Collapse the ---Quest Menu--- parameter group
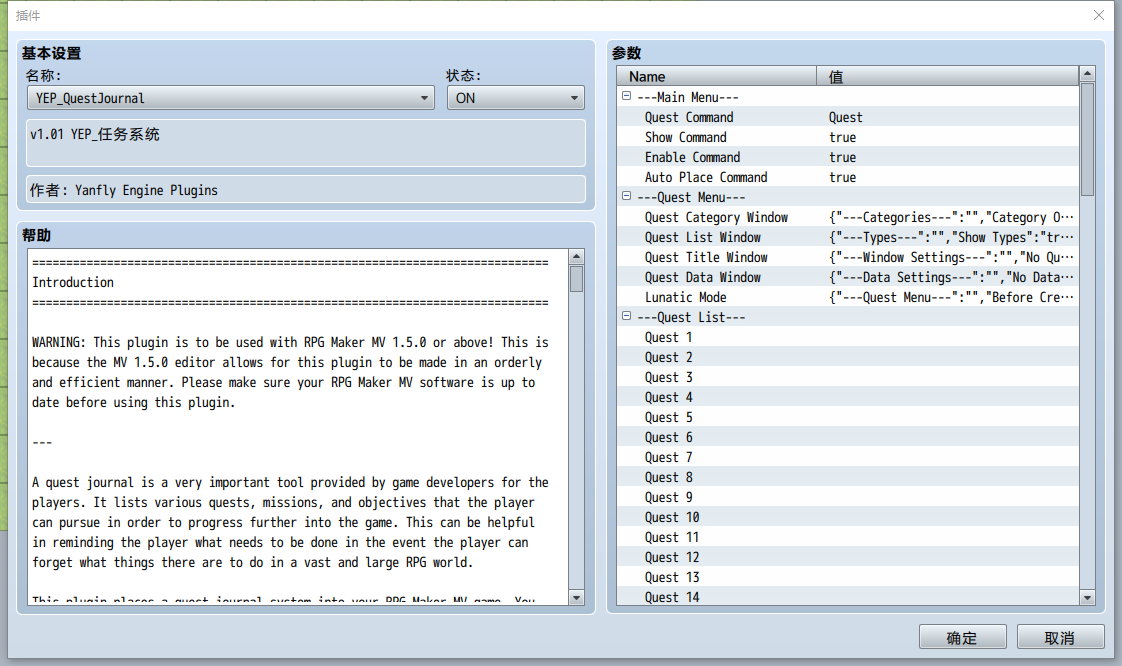The image size is (1122, 666). 626,196
